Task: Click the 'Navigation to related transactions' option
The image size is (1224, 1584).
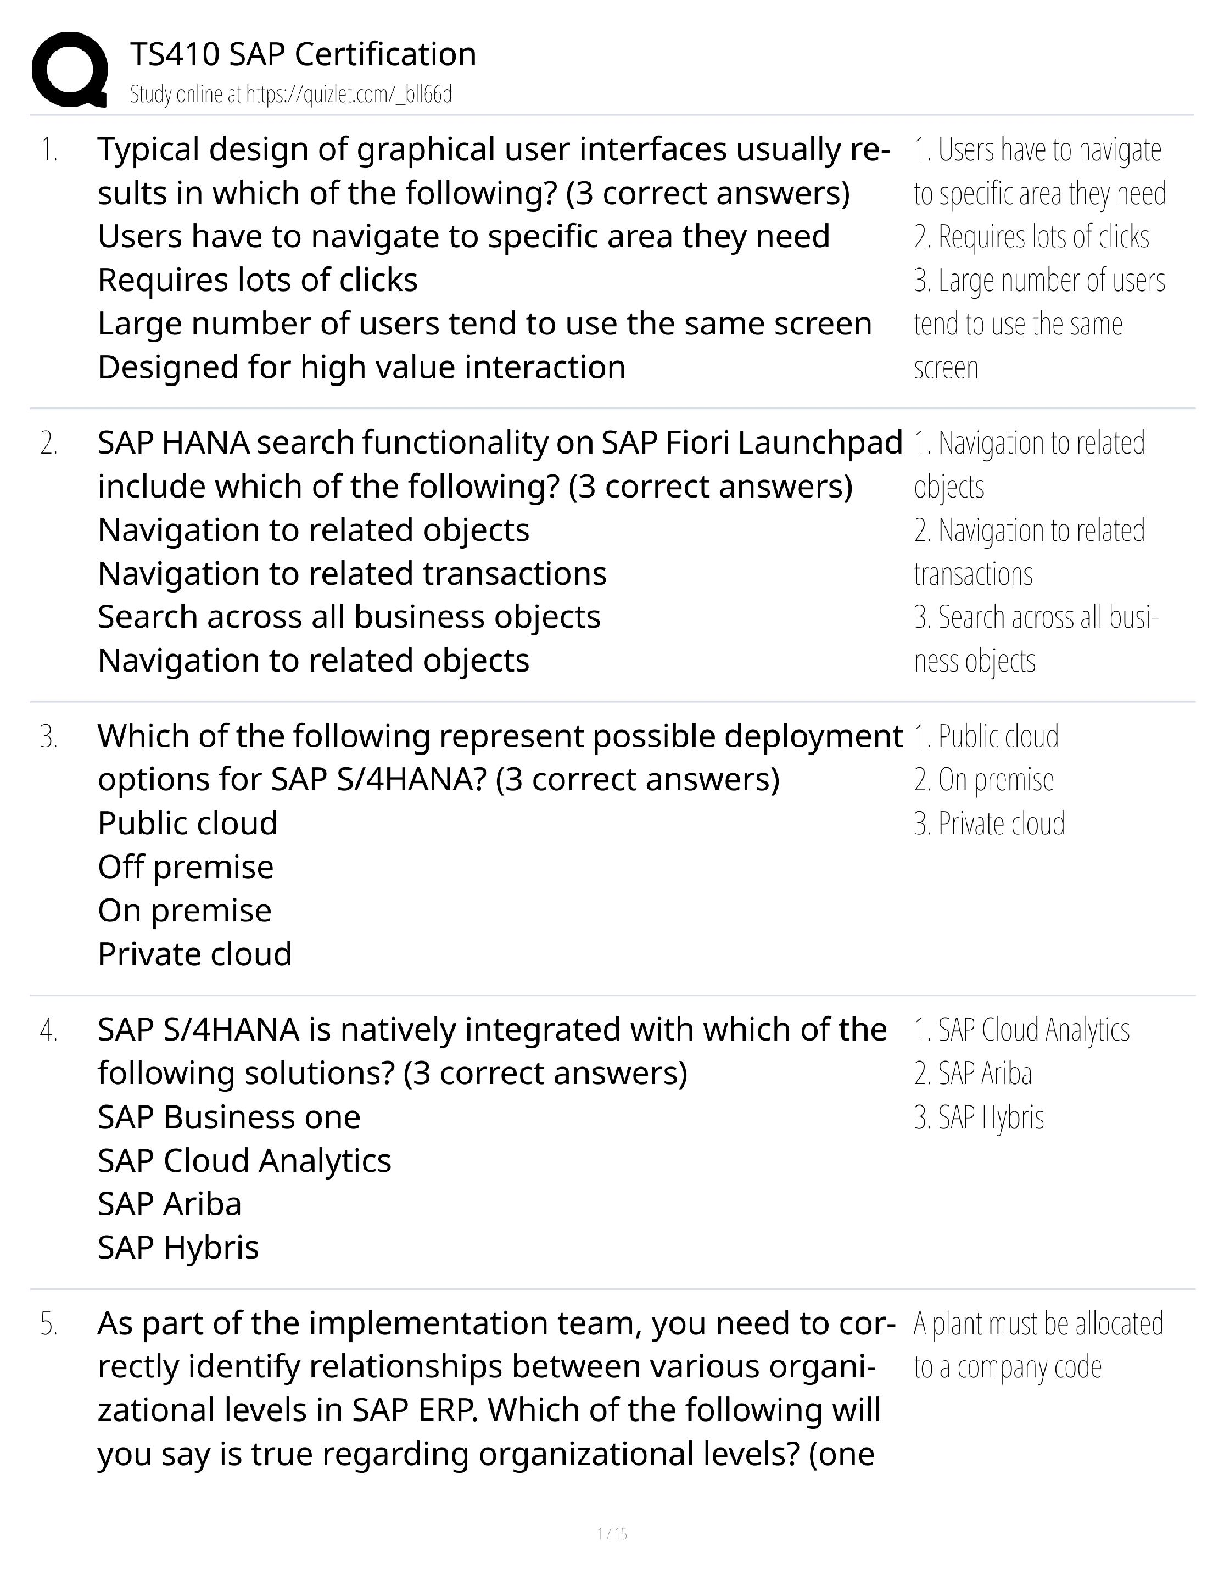Action: pyautogui.click(x=352, y=574)
